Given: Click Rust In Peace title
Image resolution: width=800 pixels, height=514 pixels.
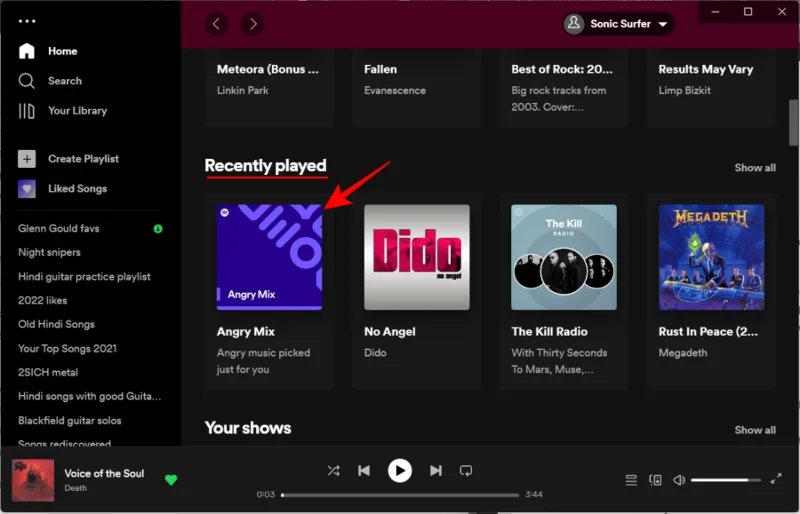Looking at the screenshot, I should (x=708, y=332).
